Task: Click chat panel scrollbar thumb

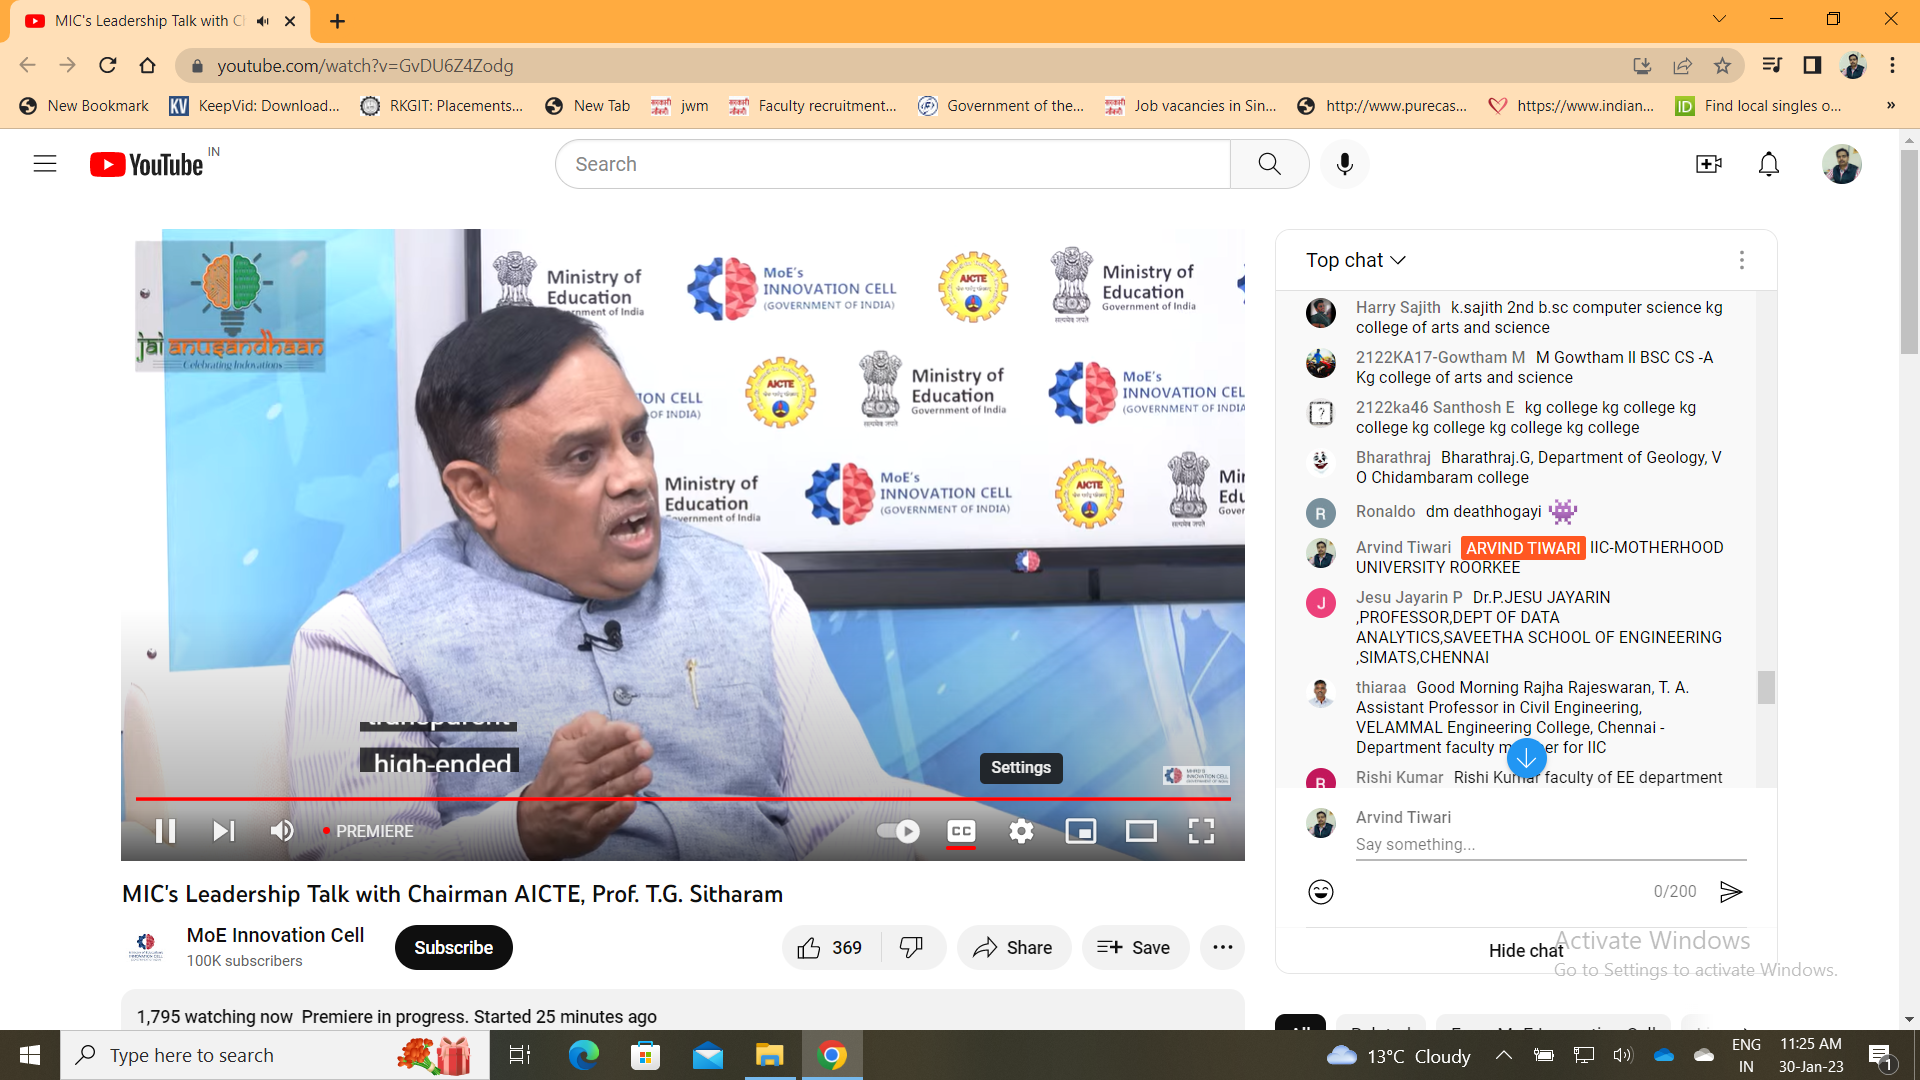Action: pyautogui.click(x=1766, y=688)
